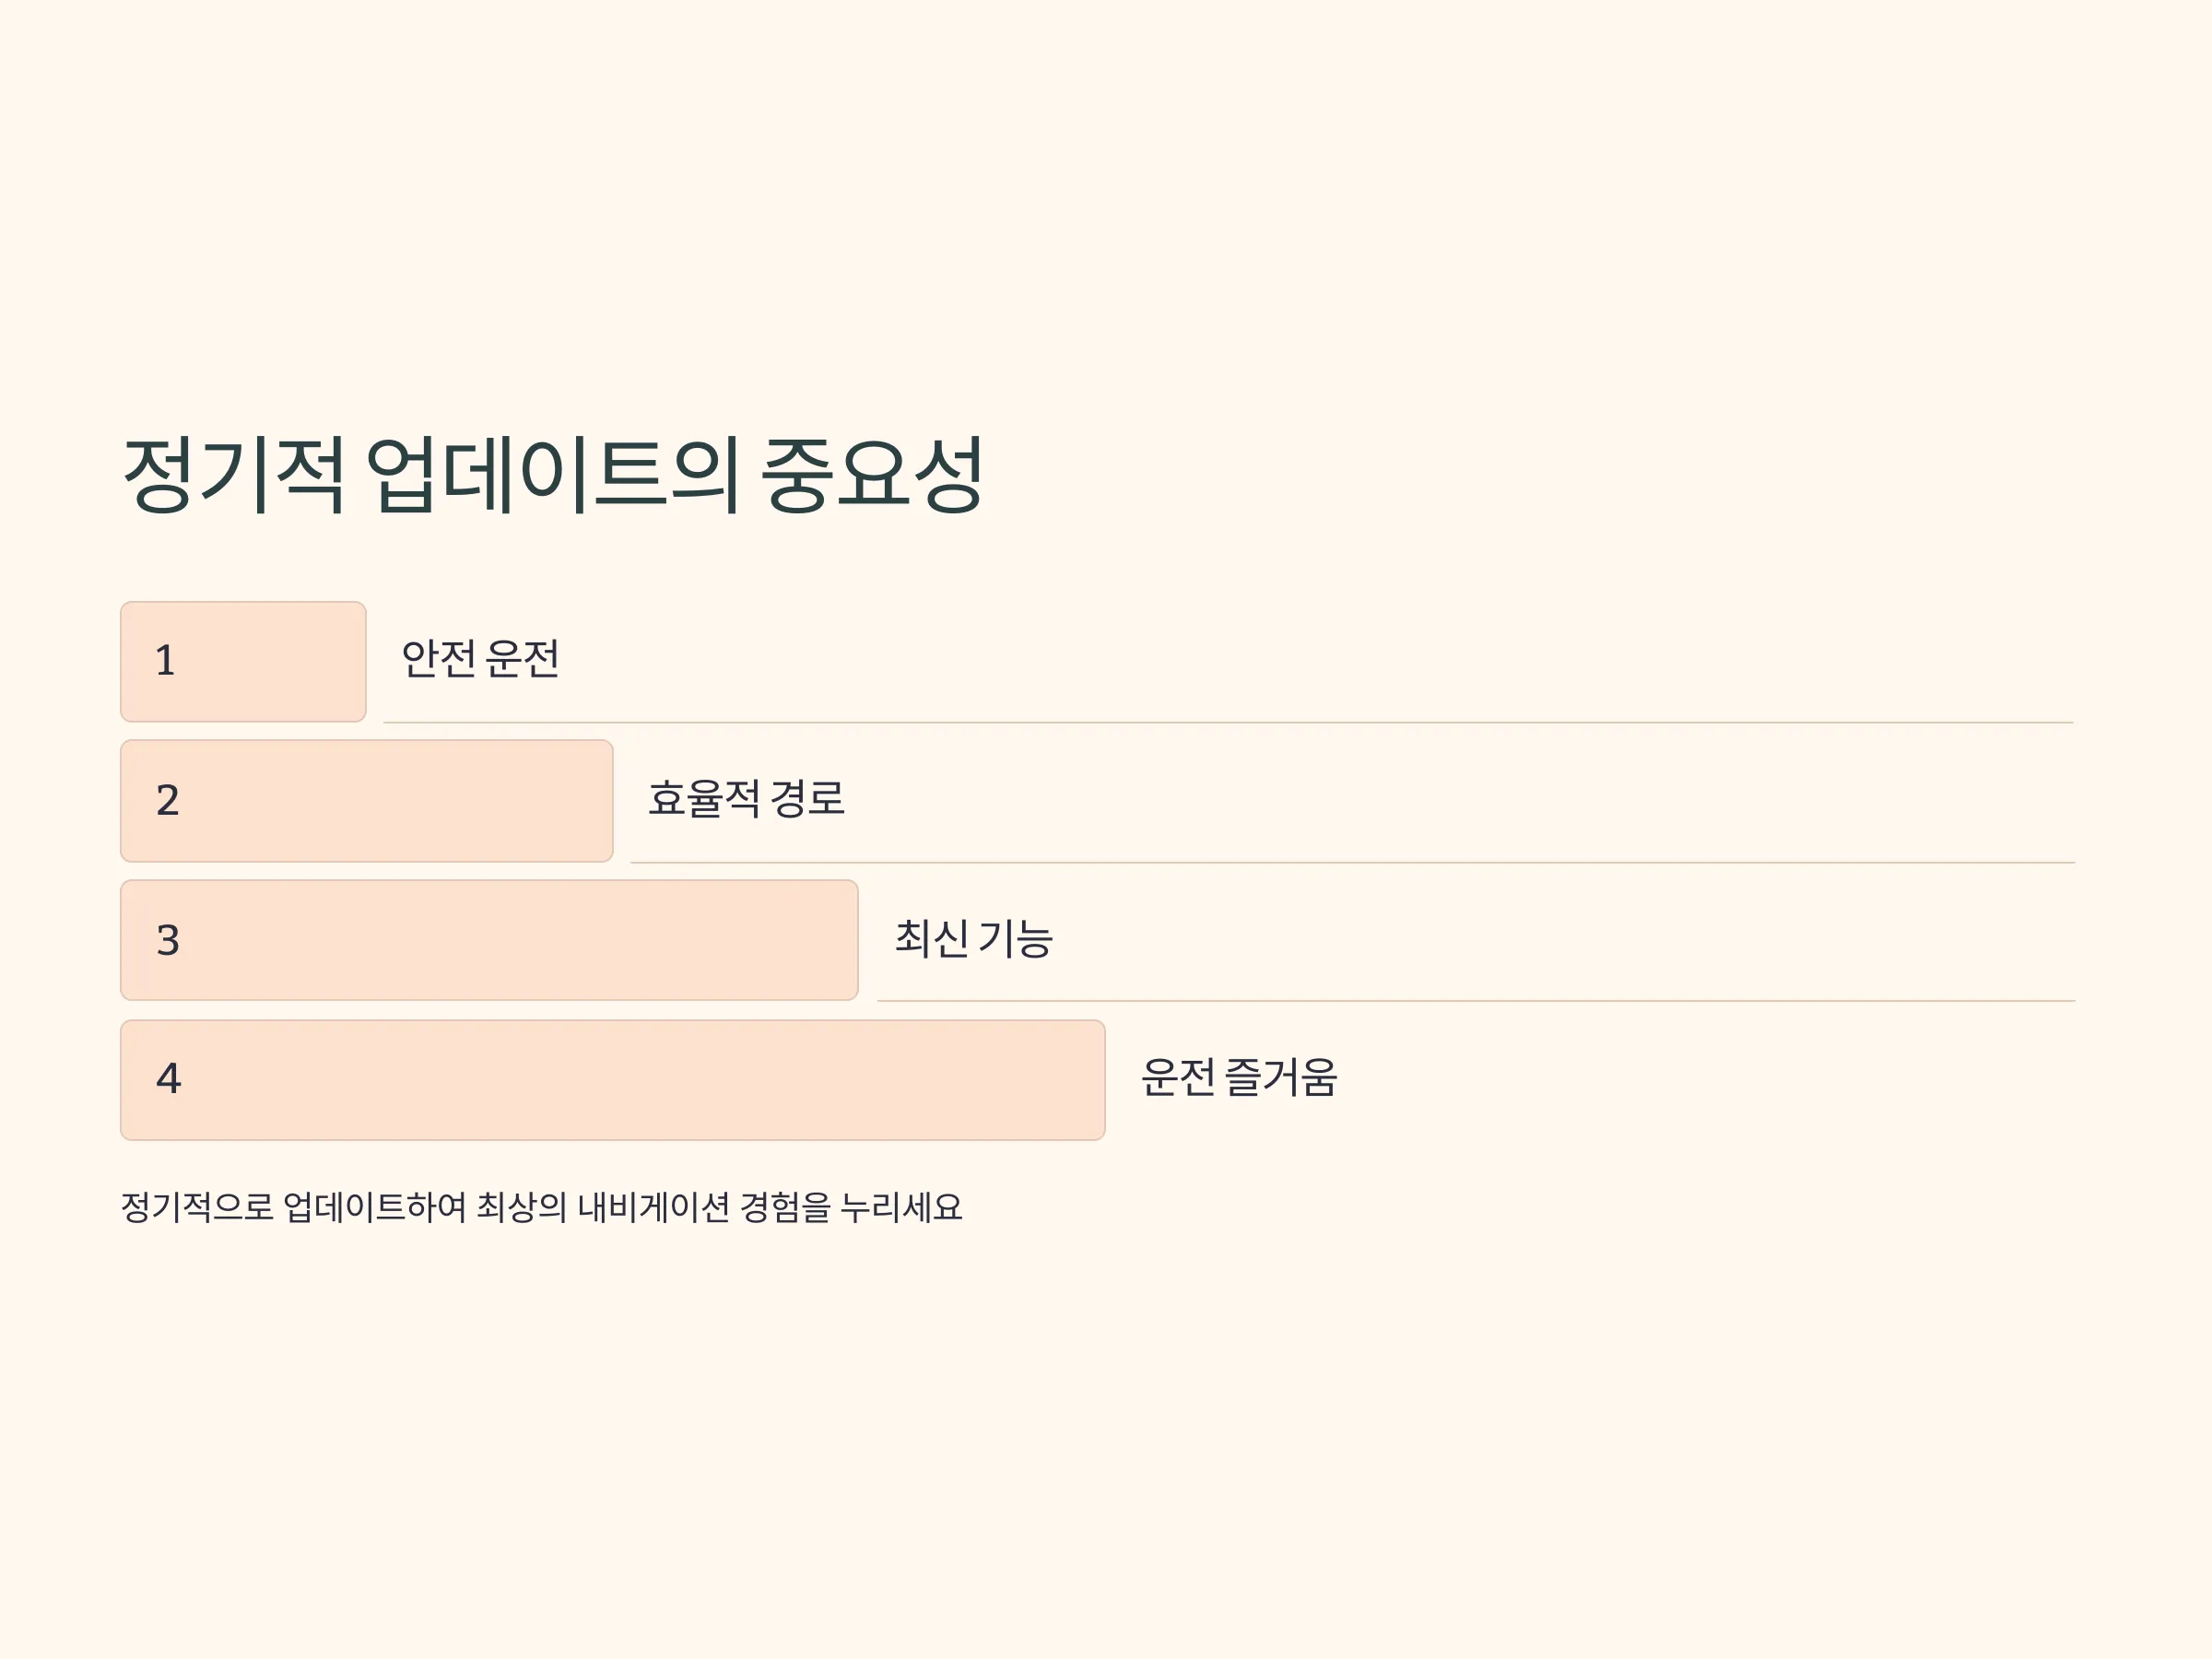
Task: Click the divider line under 안전 운전
Action: [x=1228, y=722]
